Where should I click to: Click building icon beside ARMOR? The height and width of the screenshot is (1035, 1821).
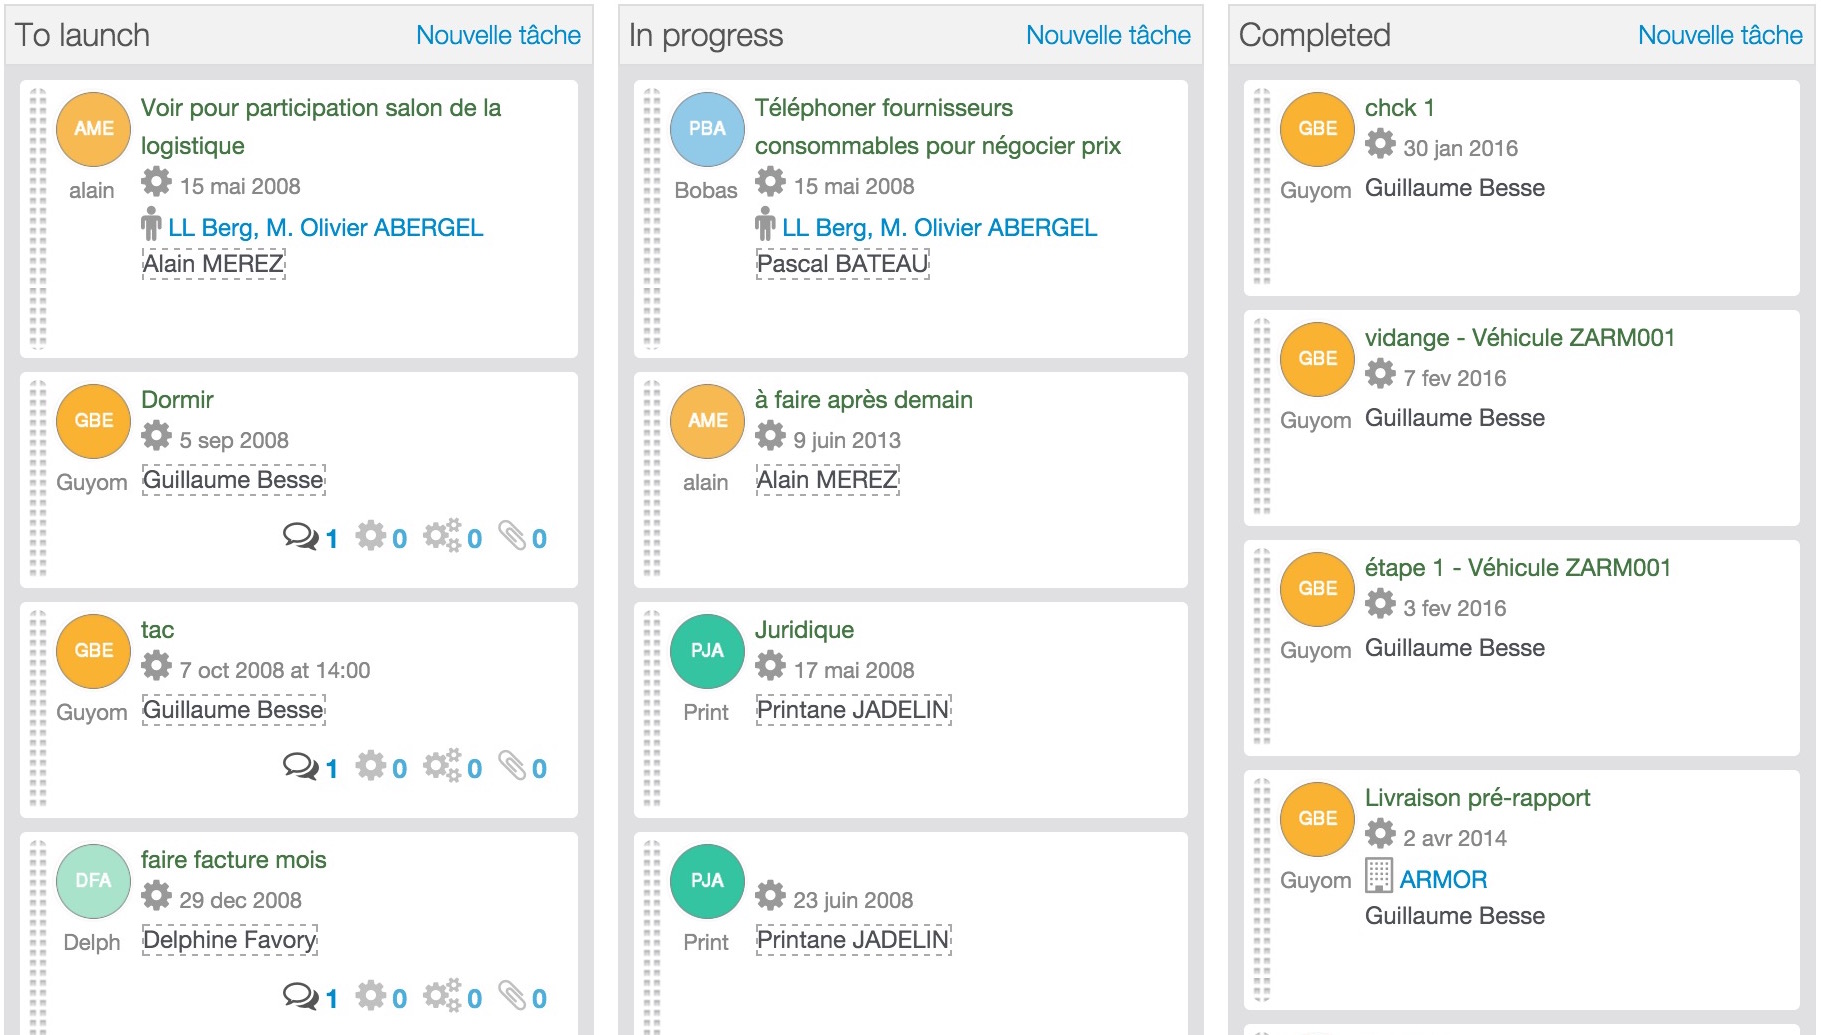click(x=1378, y=876)
